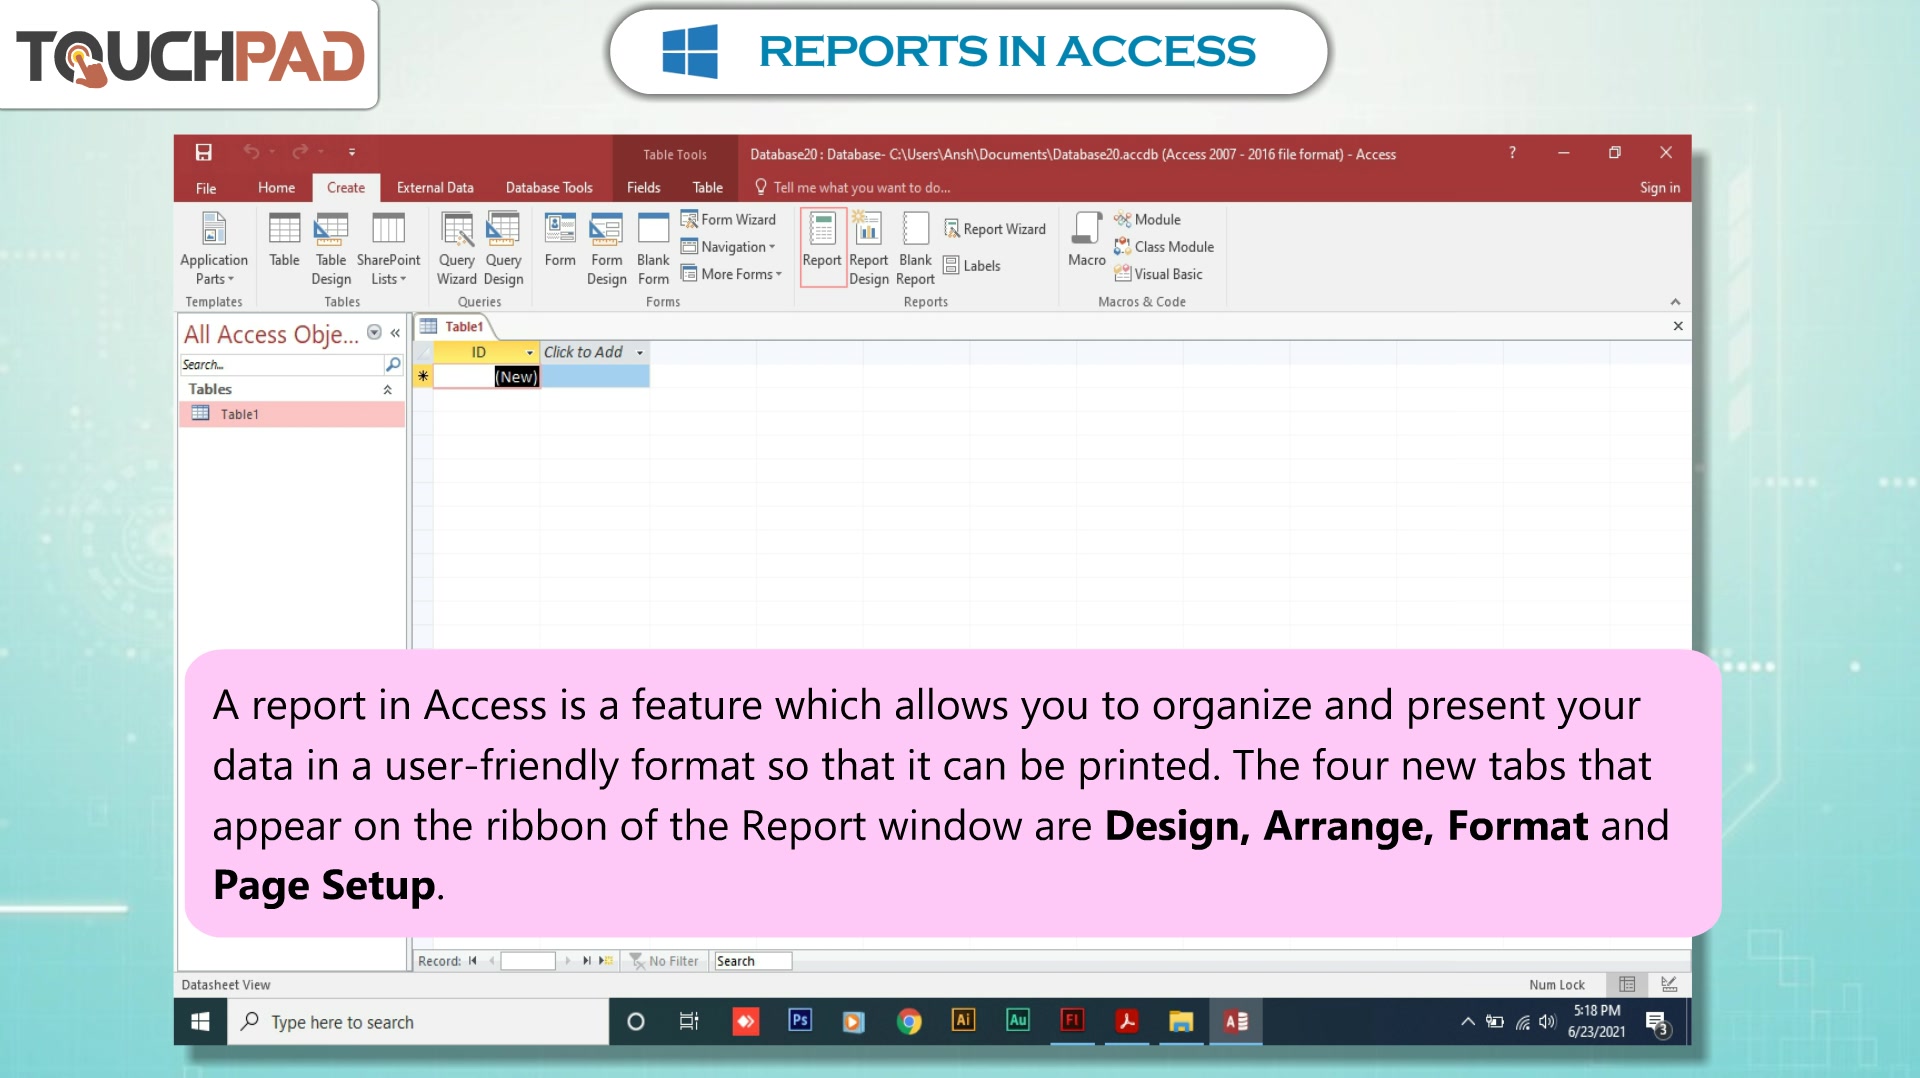Collapse the ribbon with the arrow
This screenshot has height=1078, width=1920.
tap(1675, 302)
